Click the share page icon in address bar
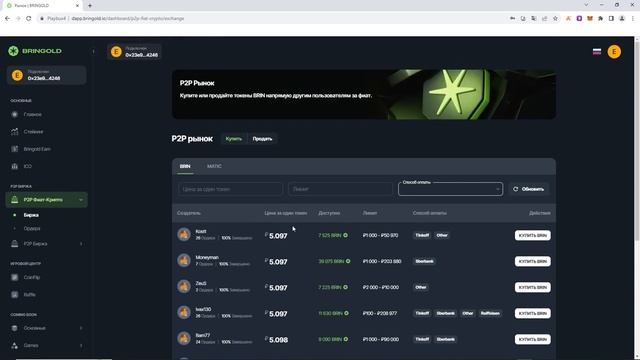The width and height of the screenshot is (640, 360). point(544,18)
